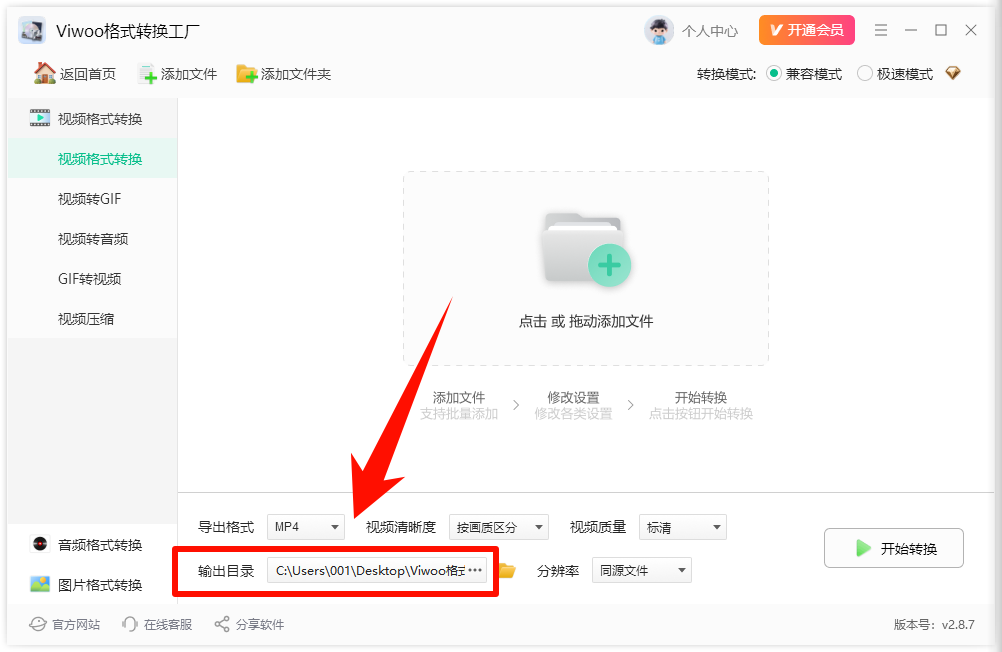Open the 分辨率 同源文件 dropdown
Image resolution: width=1002 pixels, height=652 pixels.
(x=642, y=570)
